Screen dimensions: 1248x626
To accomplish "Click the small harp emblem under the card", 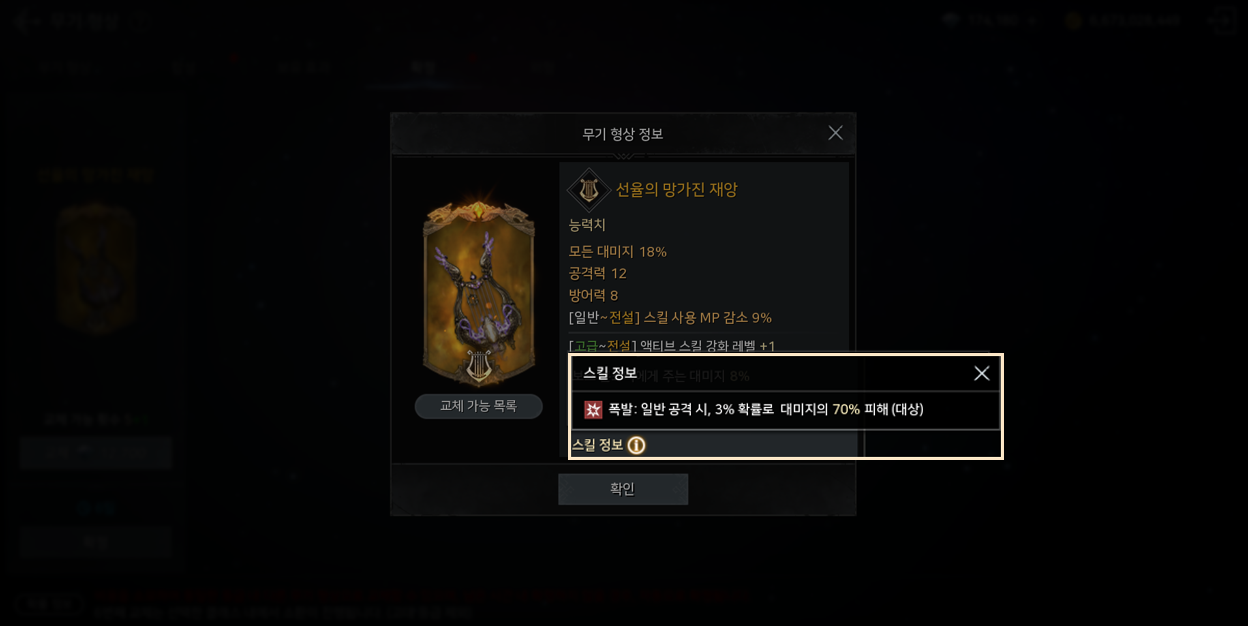I will pyautogui.click(x=479, y=365).
